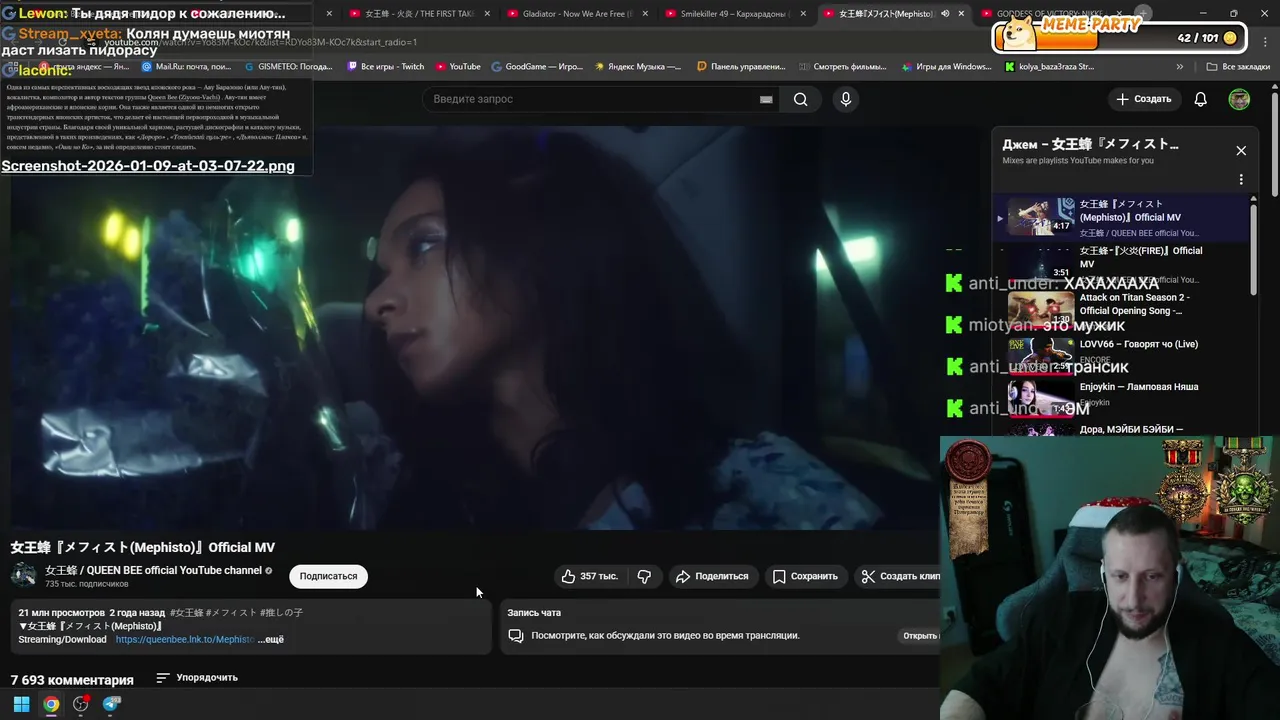Click Сохранить to save the video
This screenshot has height=720, width=1280.
(x=805, y=576)
